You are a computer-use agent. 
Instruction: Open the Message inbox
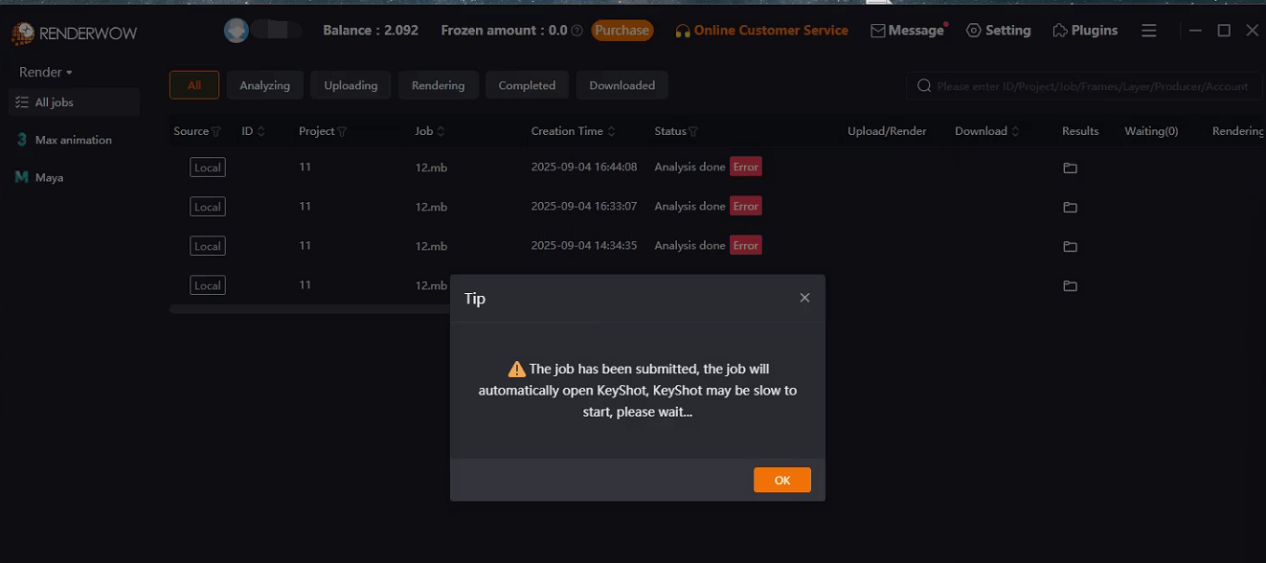pyautogui.click(x=908, y=31)
